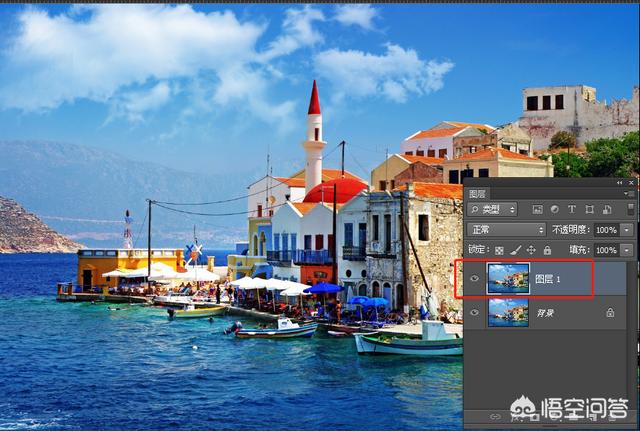Toggle the layer filtering switch
The height and width of the screenshot is (431, 640).
[631, 209]
